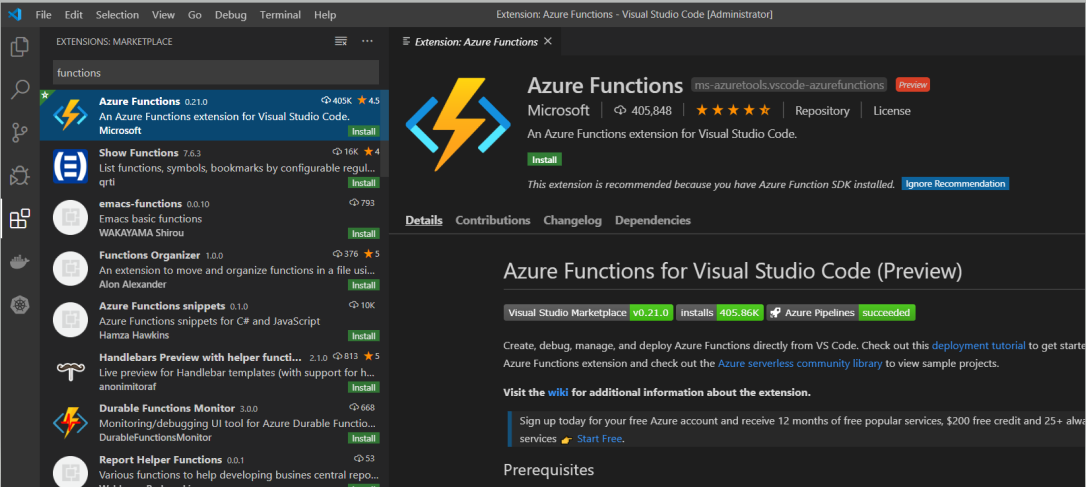Select emacs-functions extension icon
Screen dimensions: 1086x487
[x=70, y=218]
